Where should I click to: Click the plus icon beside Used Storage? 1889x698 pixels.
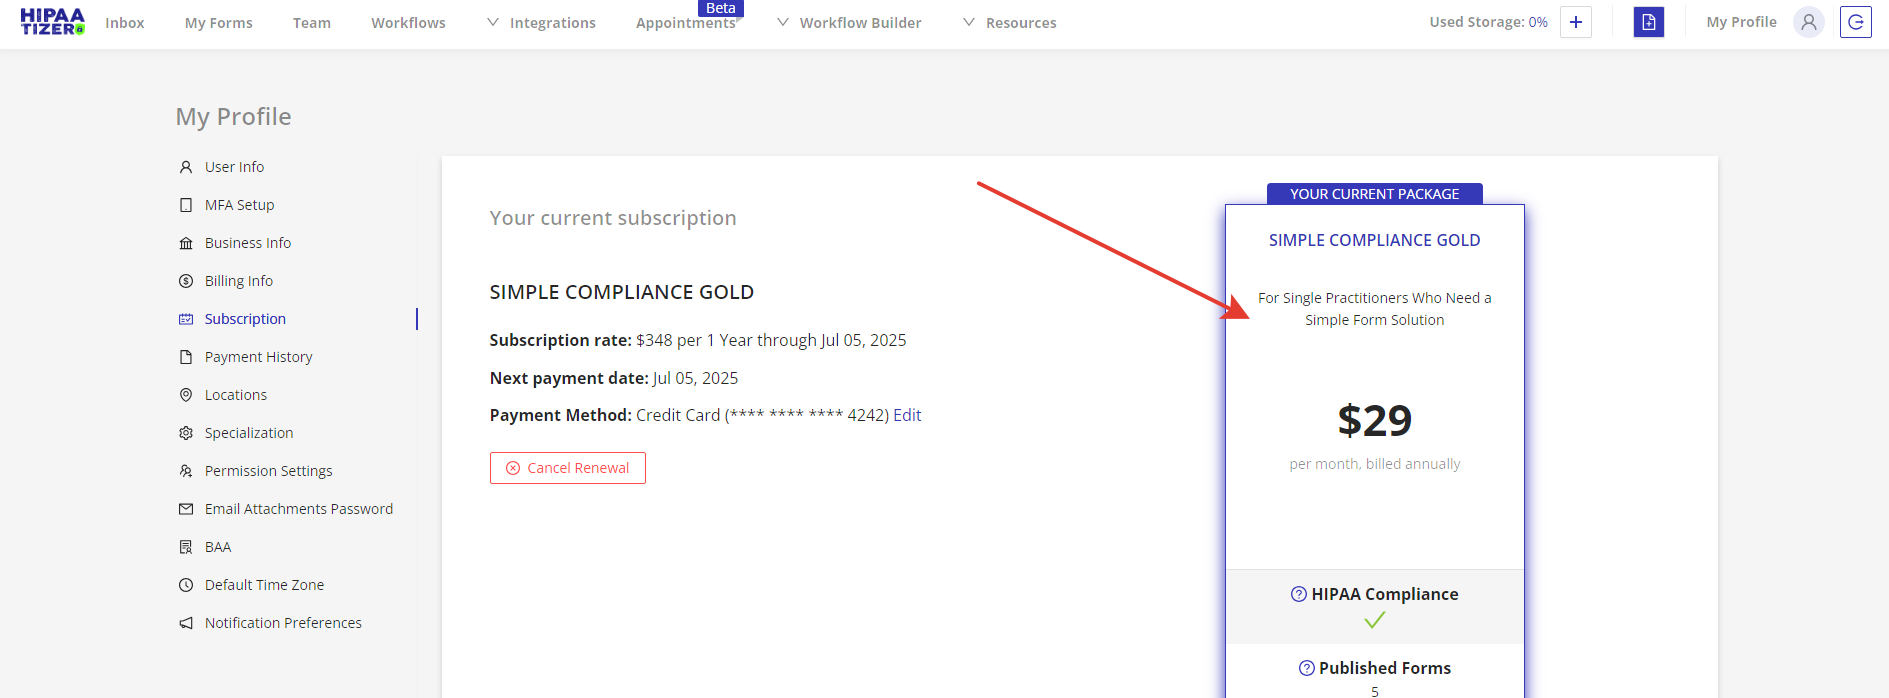pos(1575,22)
